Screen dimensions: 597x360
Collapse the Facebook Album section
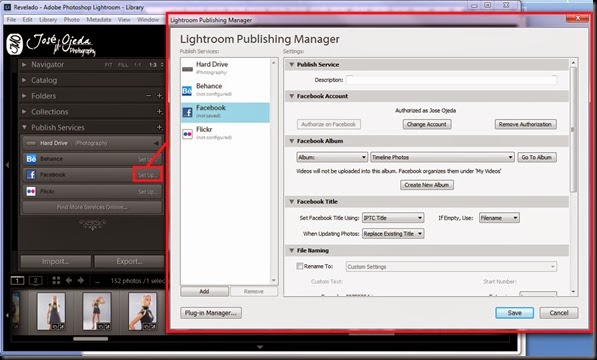tap(292, 141)
